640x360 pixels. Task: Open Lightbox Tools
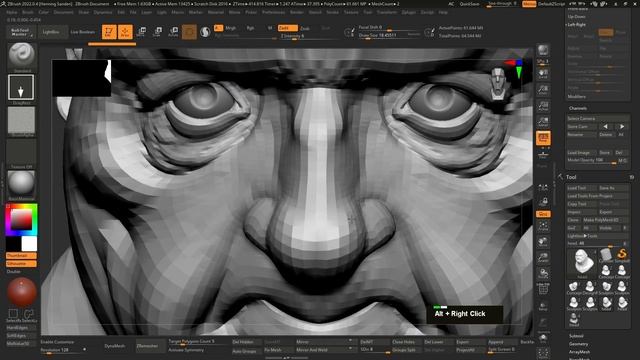click(598, 236)
